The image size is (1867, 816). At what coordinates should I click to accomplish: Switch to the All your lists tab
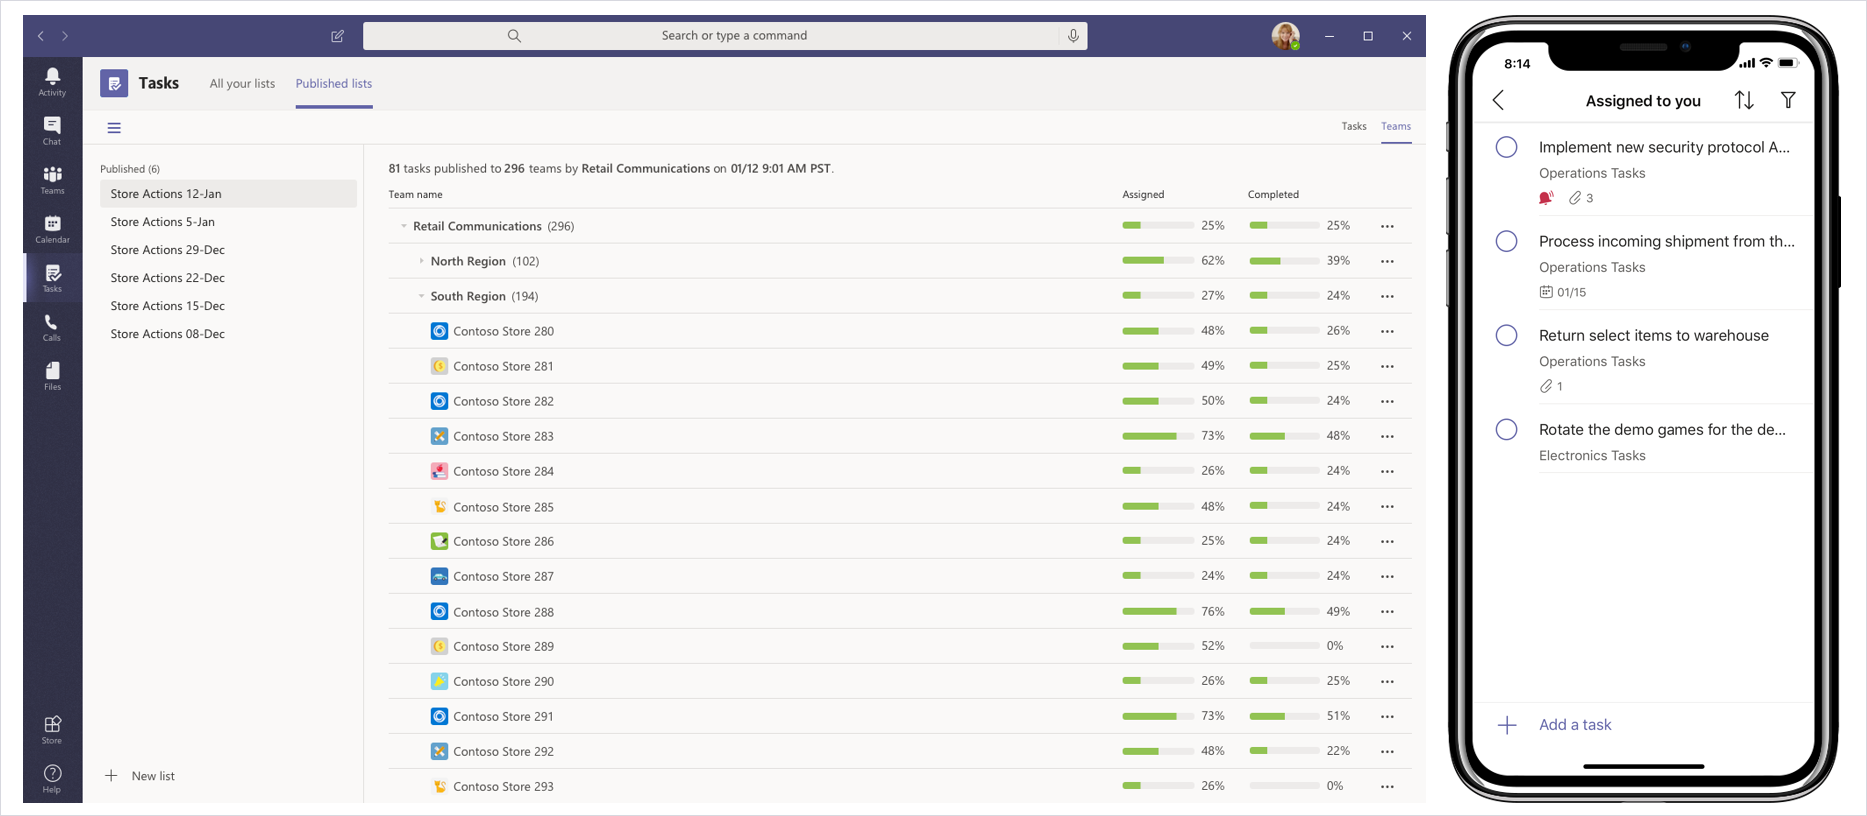pos(242,84)
